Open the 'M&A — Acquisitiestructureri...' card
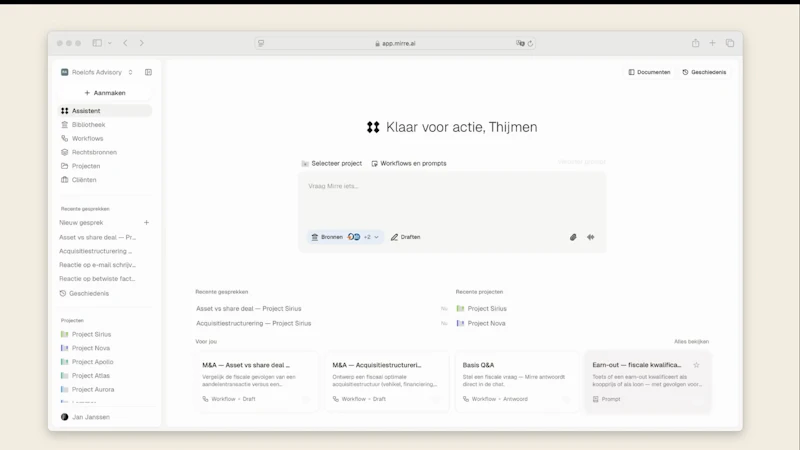Viewport: 800px width, 450px height. tap(387, 382)
